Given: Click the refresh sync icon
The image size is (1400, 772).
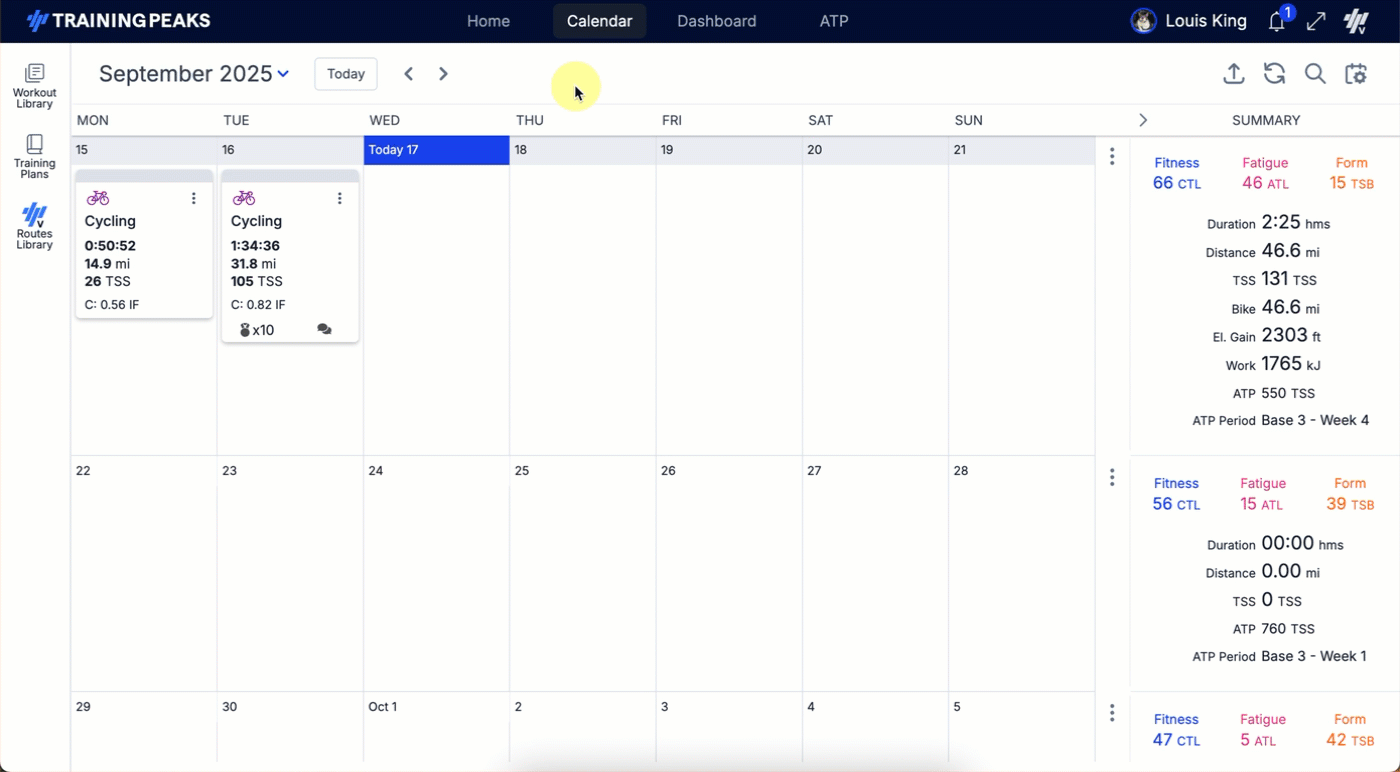Looking at the screenshot, I should pyautogui.click(x=1274, y=74).
